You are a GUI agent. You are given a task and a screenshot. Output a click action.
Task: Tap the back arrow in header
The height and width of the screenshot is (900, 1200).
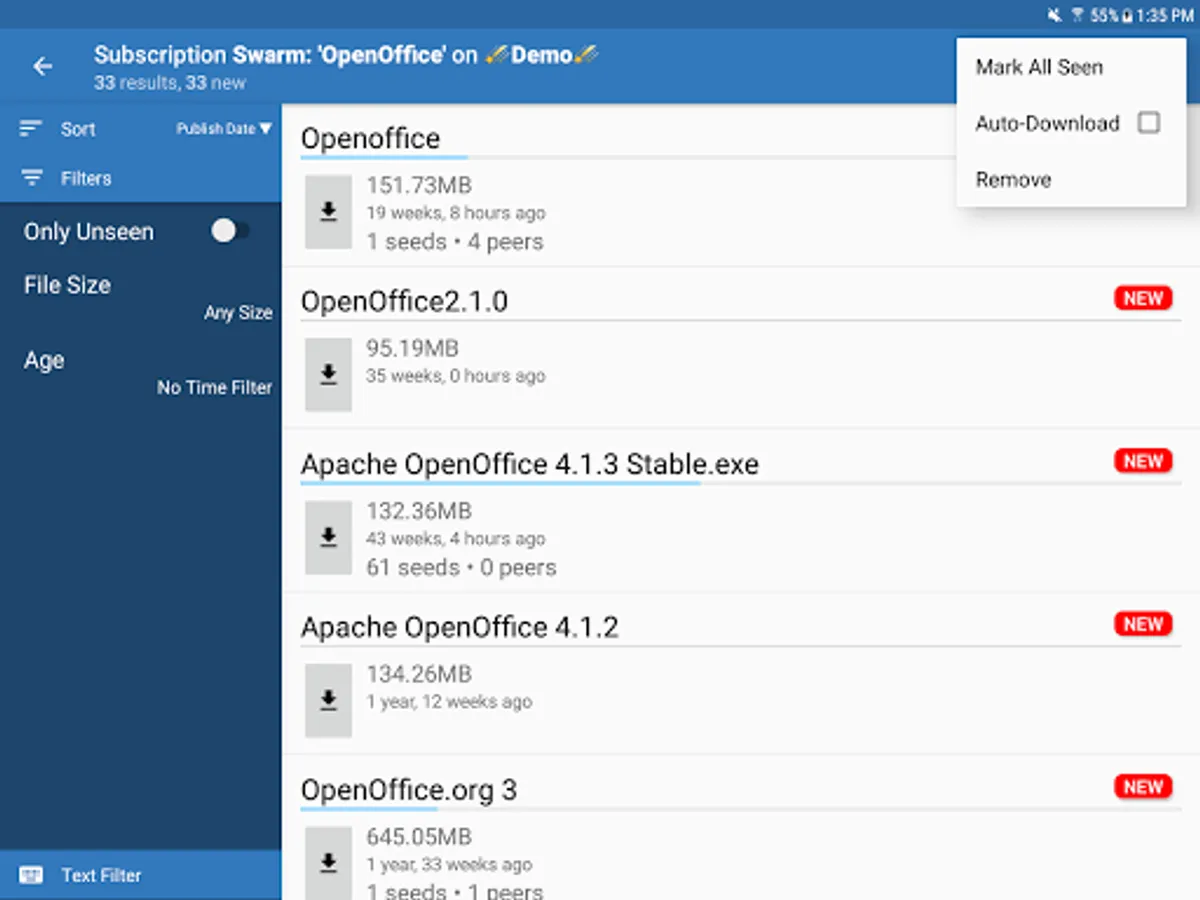[42, 67]
